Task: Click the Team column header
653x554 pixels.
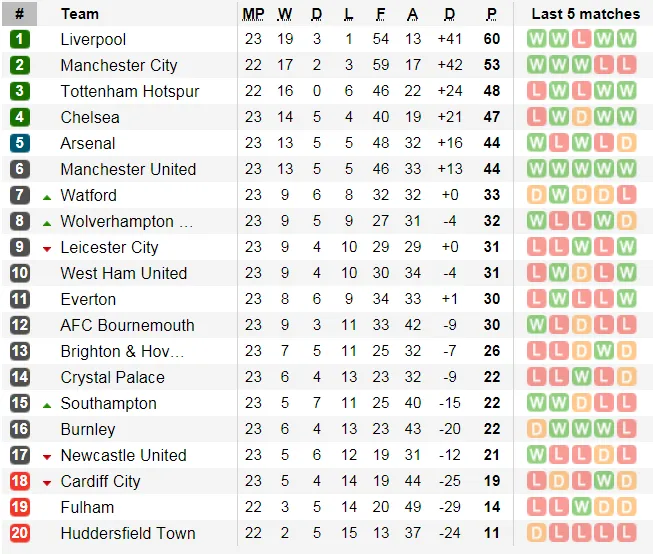Action: coord(80,14)
